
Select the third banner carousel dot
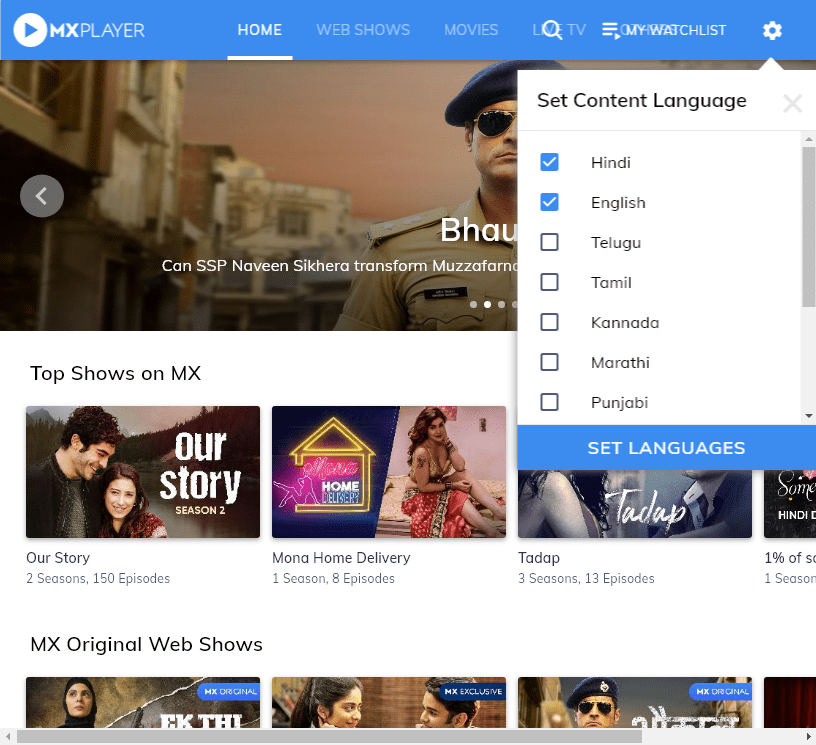click(502, 304)
